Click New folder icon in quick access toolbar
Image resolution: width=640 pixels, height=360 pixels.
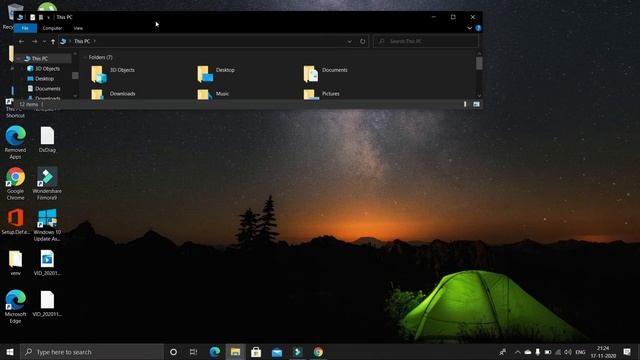pos(41,17)
